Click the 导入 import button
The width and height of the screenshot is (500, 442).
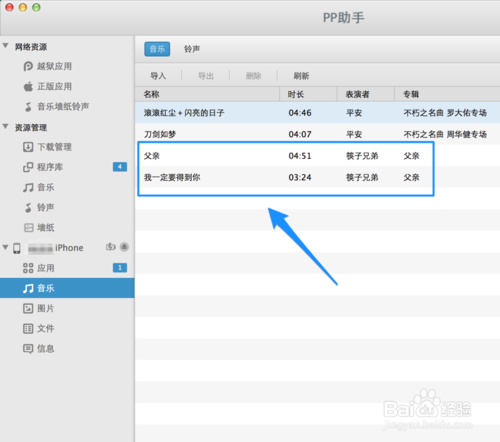[x=158, y=76]
